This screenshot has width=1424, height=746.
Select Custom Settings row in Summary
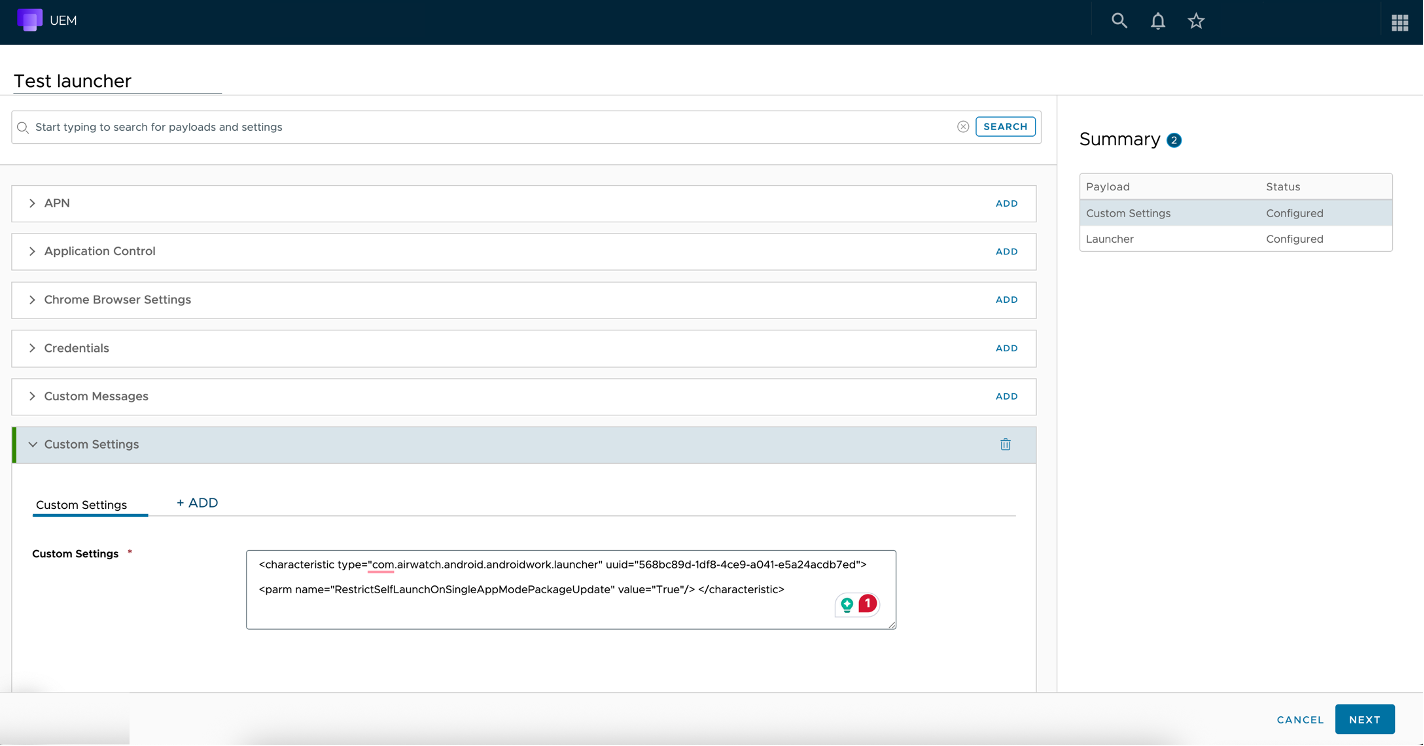(1236, 213)
